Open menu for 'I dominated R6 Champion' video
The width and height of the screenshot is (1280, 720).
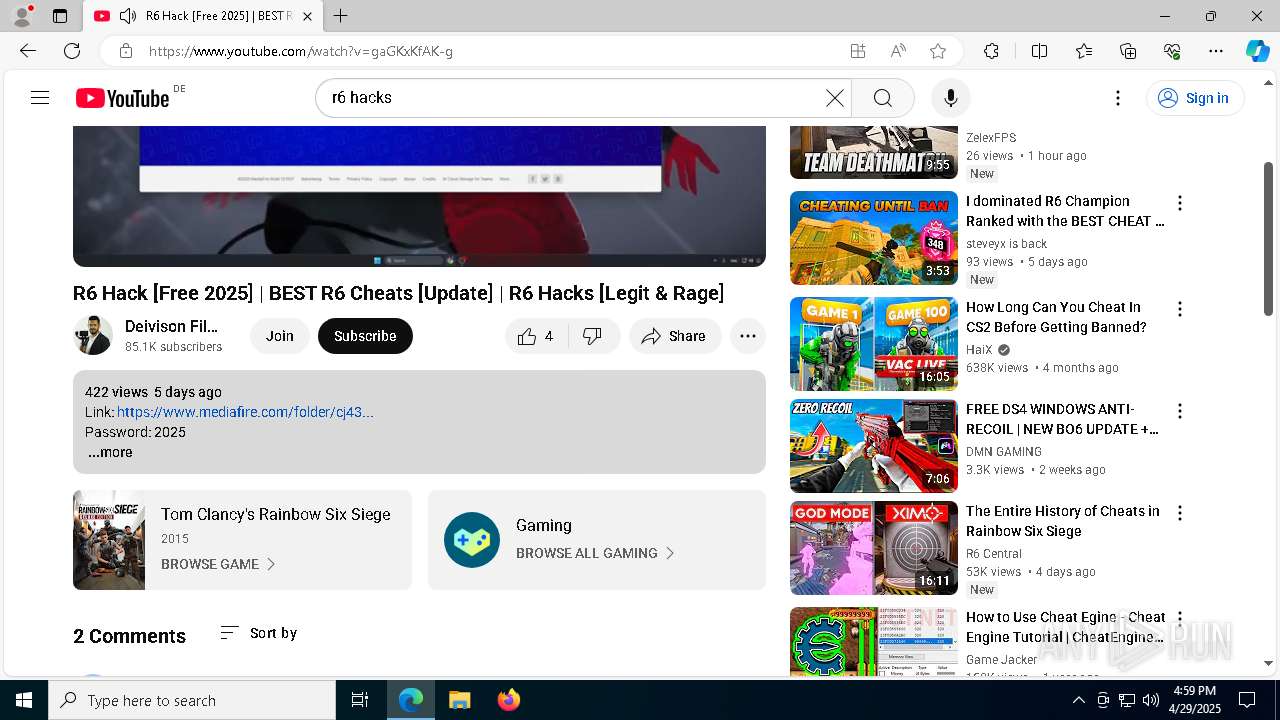click(x=1180, y=203)
